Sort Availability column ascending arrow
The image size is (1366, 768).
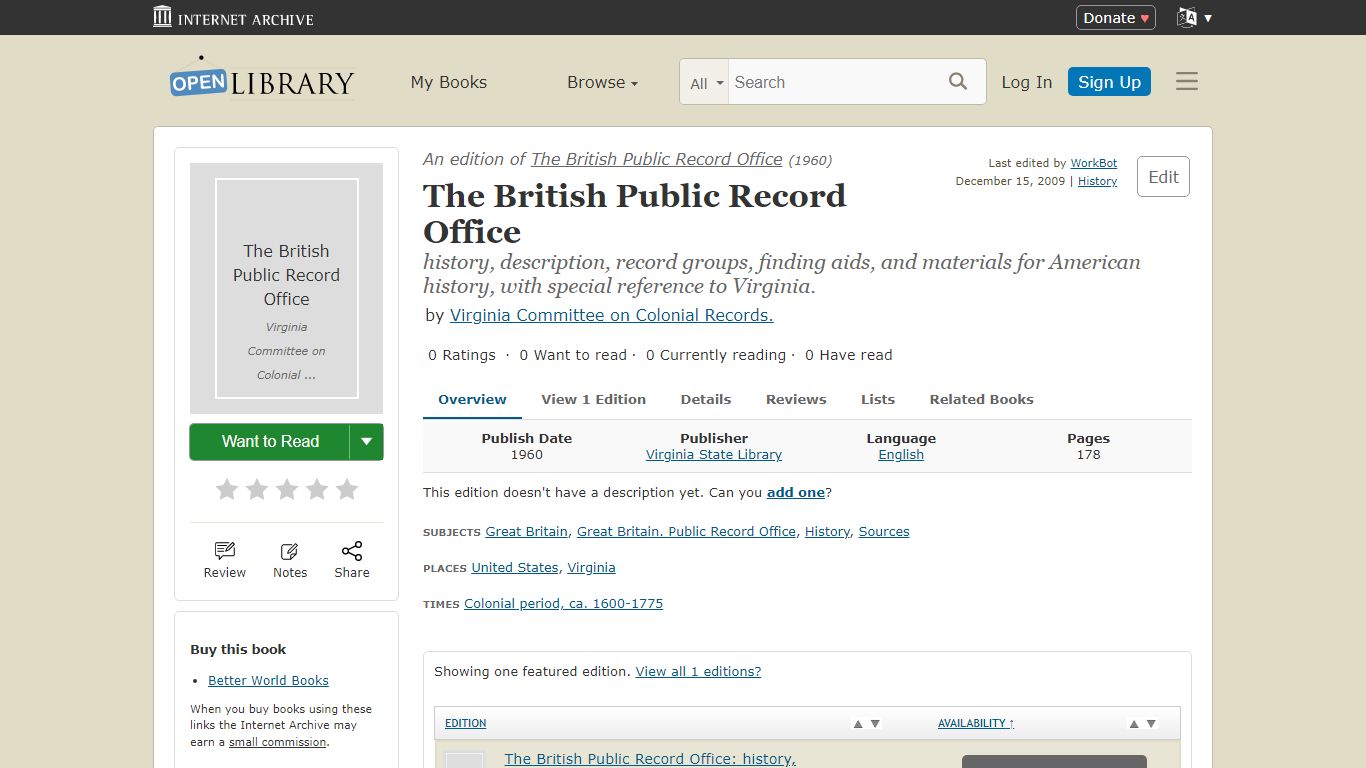pos(1134,724)
